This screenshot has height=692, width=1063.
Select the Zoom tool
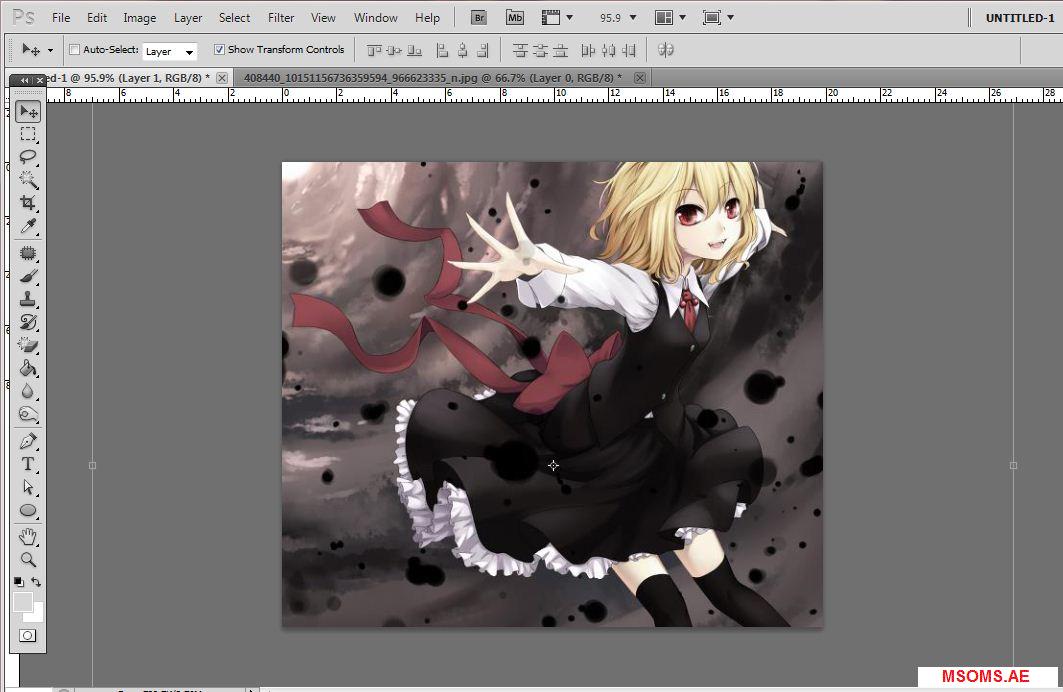pyautogui.click(x=28, y=560)
